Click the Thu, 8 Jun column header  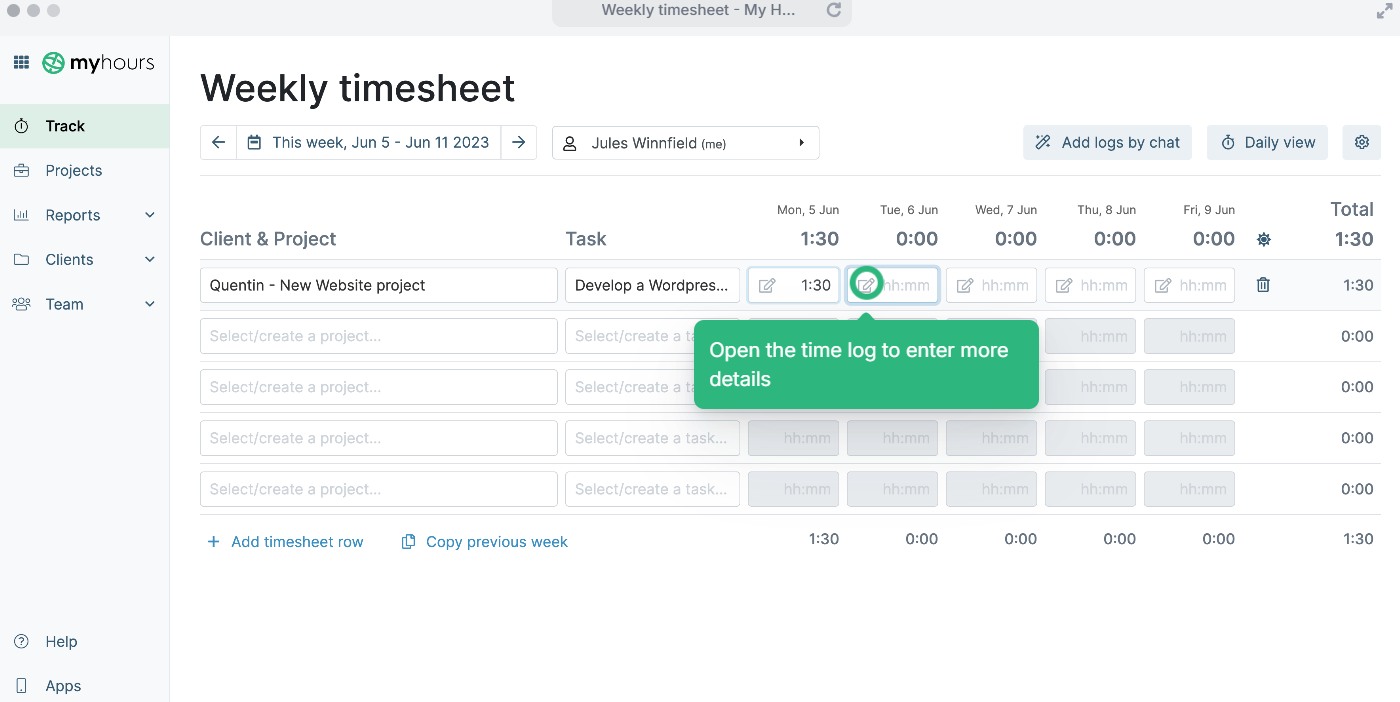coord(1106,210)
